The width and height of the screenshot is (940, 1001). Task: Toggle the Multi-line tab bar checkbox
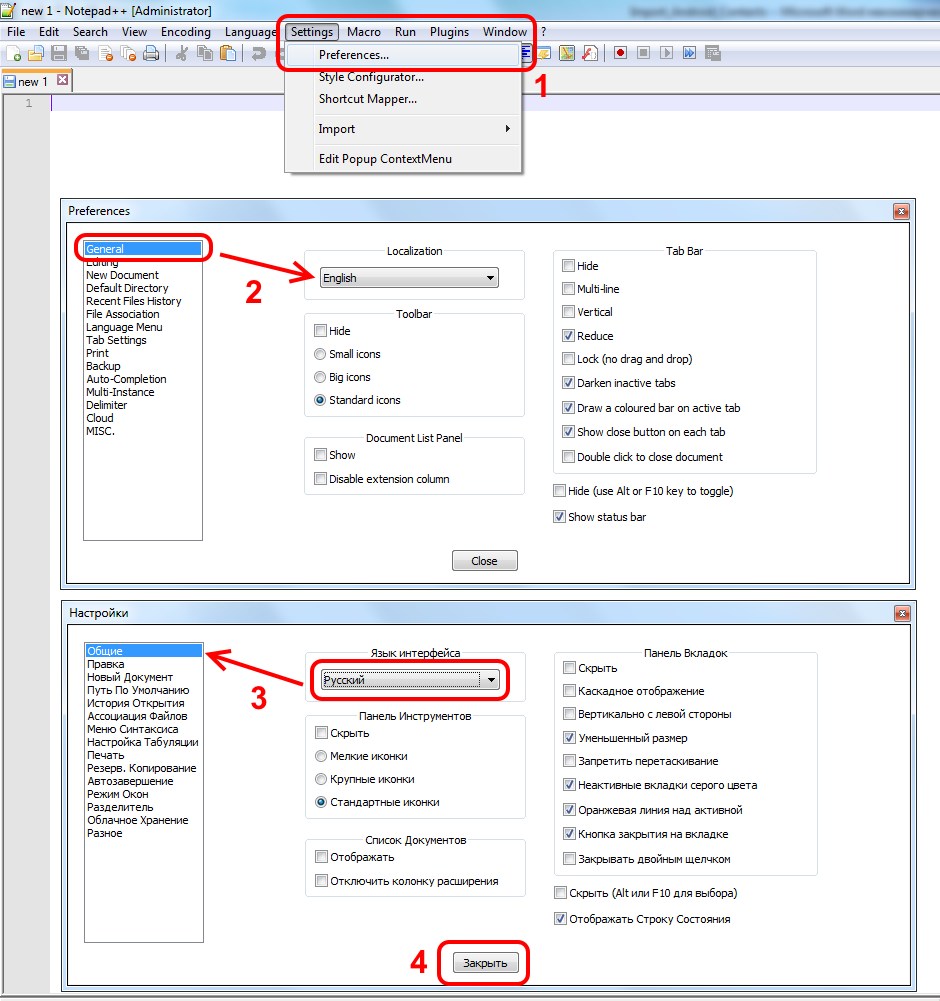point(568,289)
